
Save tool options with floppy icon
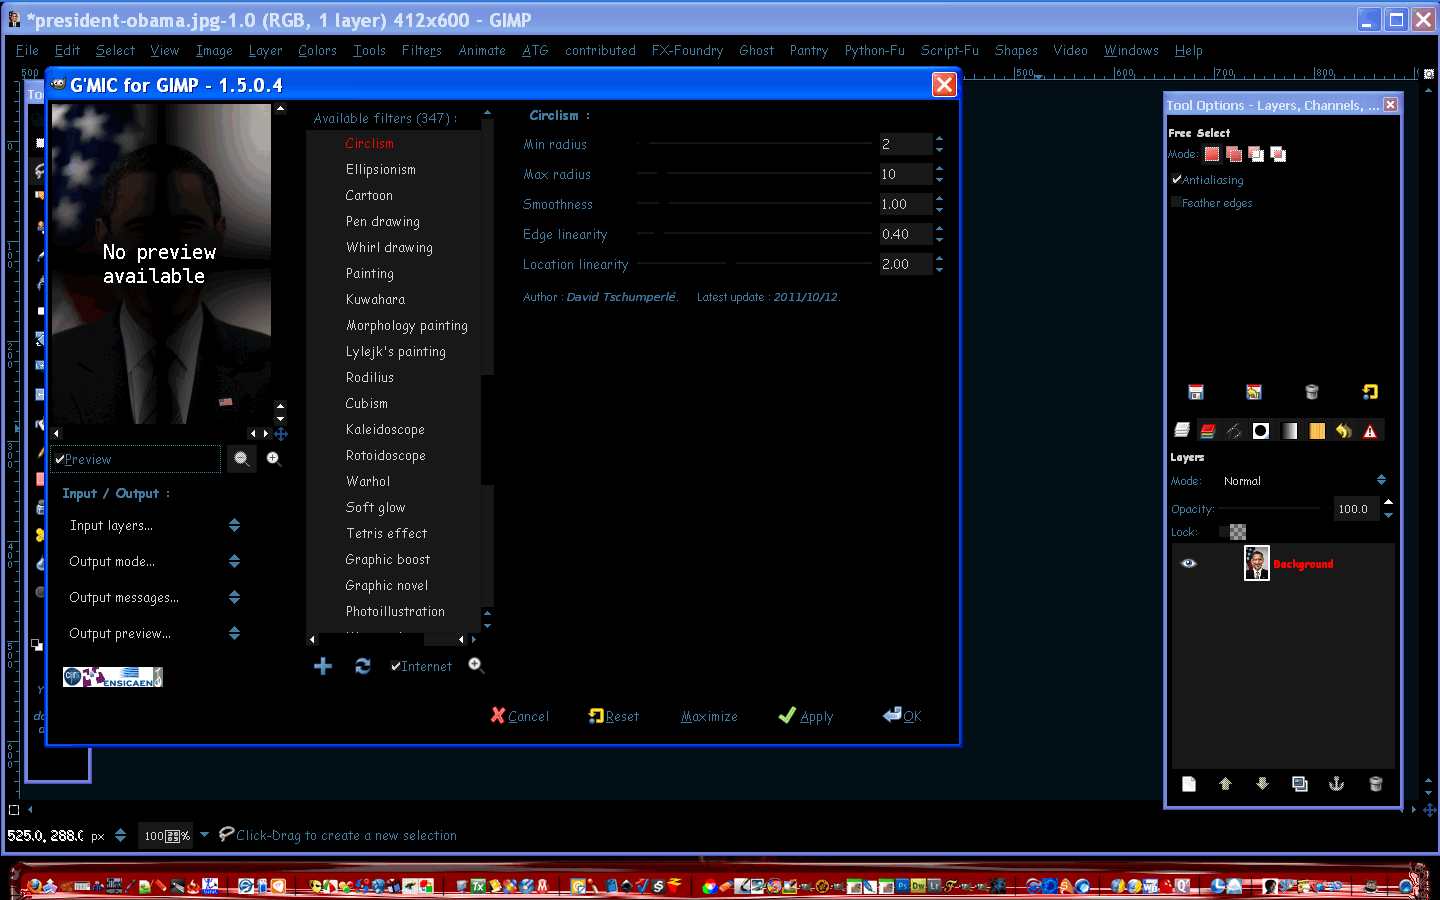click(x=1196, y=392)
